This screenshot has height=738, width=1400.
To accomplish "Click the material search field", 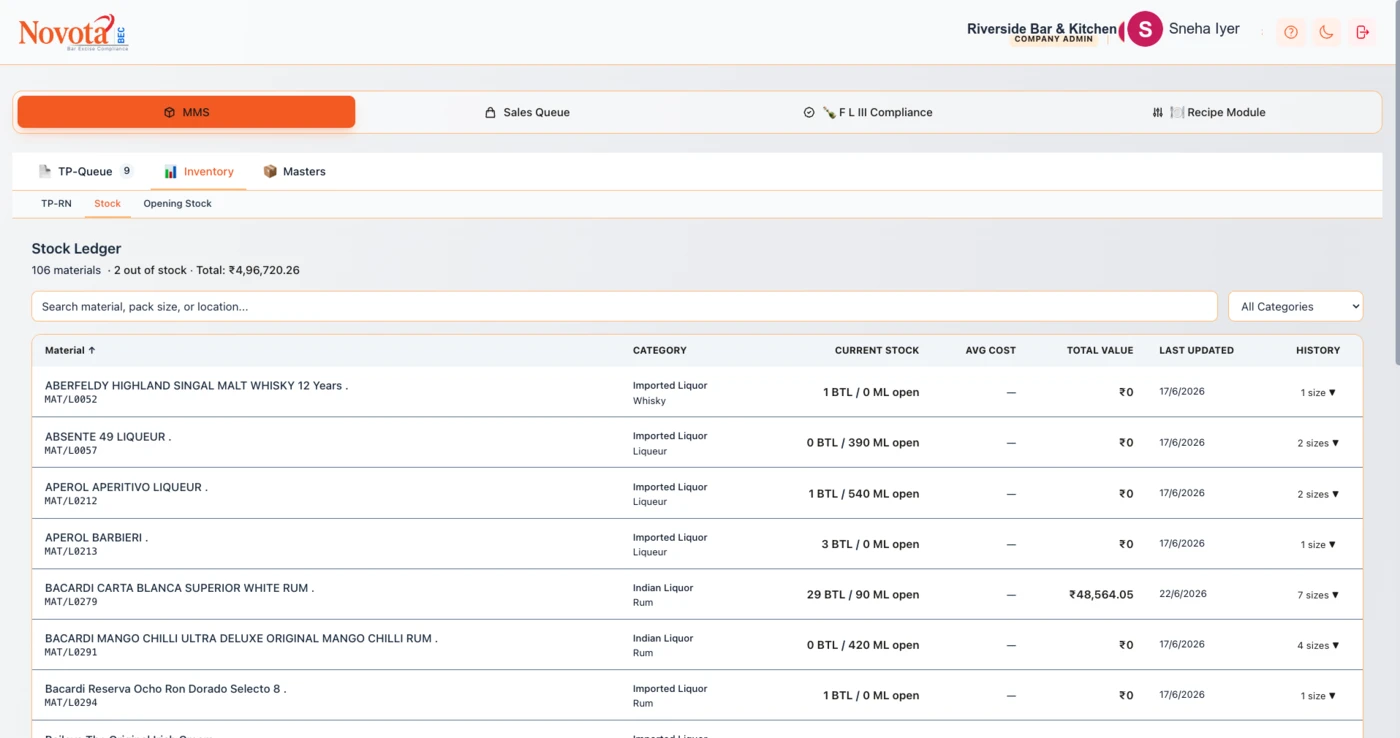I will tap(624, 306).
